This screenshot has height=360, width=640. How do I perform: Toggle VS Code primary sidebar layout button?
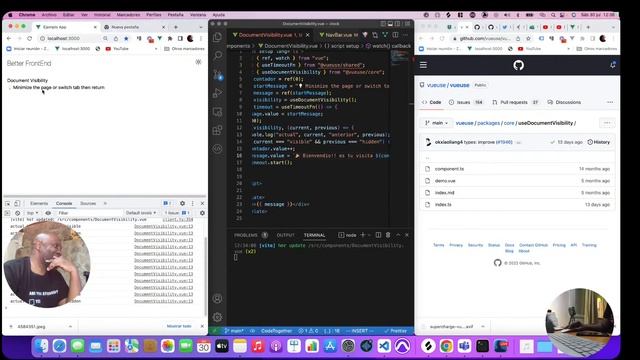383,24
